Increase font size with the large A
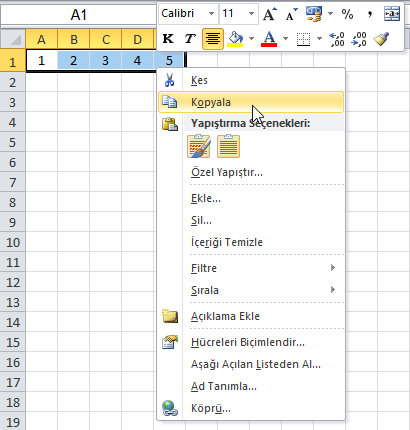 [x=270, y=14]
